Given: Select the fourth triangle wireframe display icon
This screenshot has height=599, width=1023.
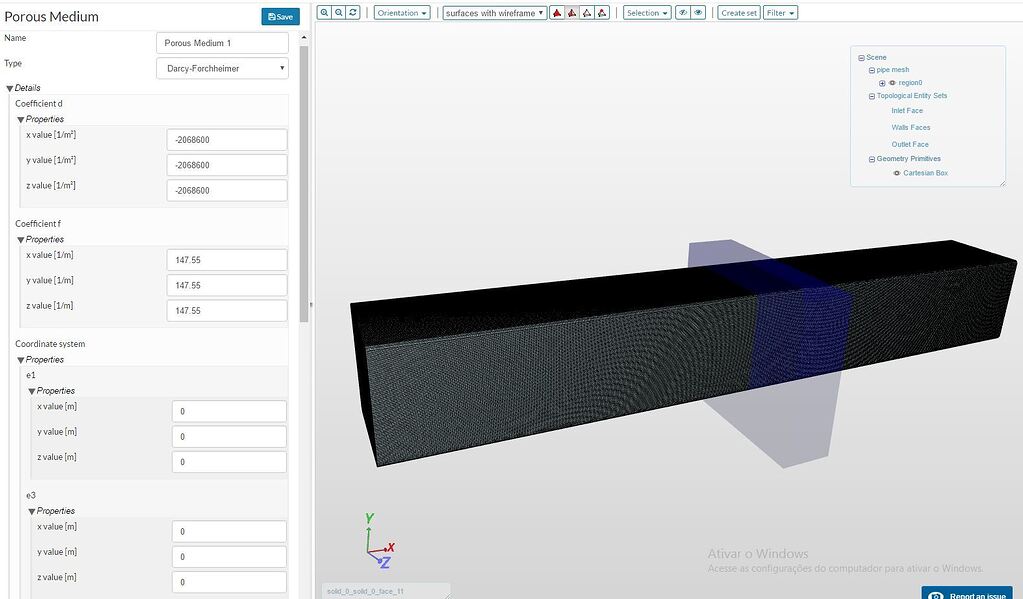Looking at the screenshot, I should 602,12.
